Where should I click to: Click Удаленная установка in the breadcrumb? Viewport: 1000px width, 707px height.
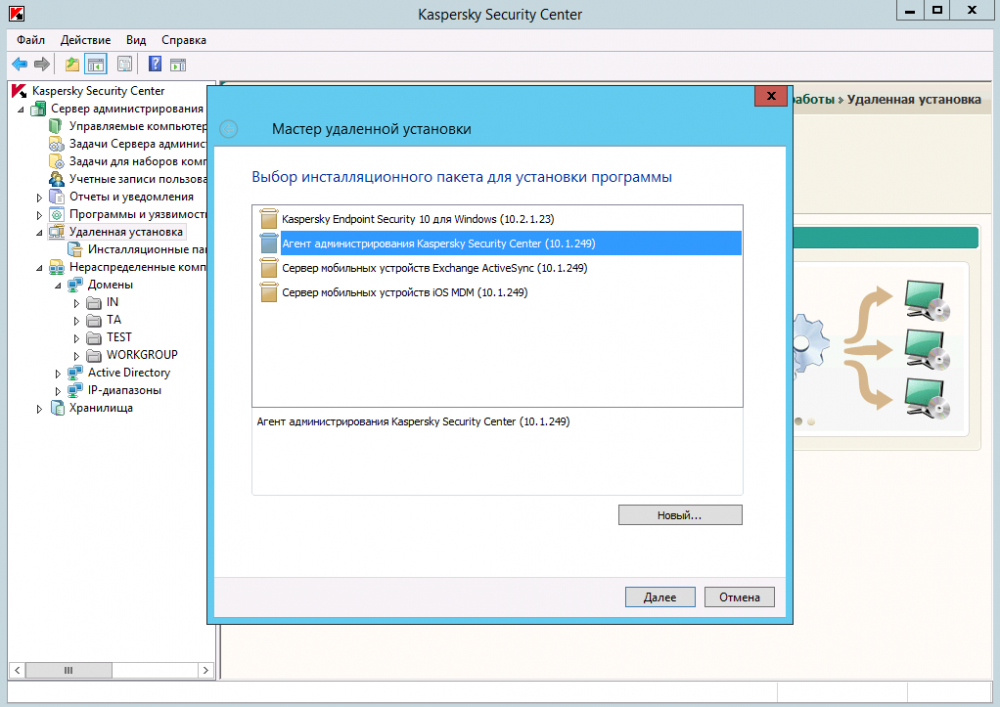pyautogui.click(x=913, y=99)
